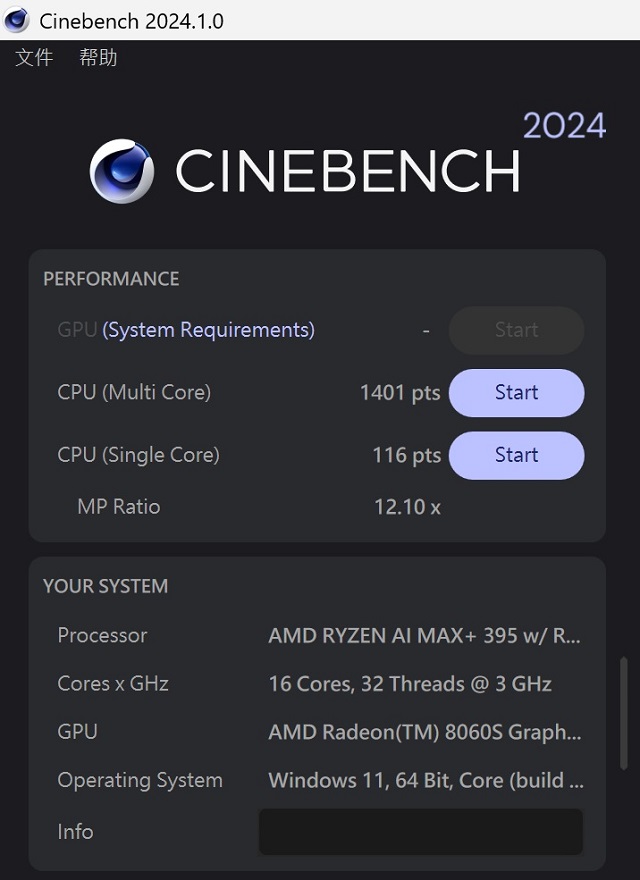Viewport: 640px width, 880px height.
Task: Open the 文件 menu
Action: (35, 57)
